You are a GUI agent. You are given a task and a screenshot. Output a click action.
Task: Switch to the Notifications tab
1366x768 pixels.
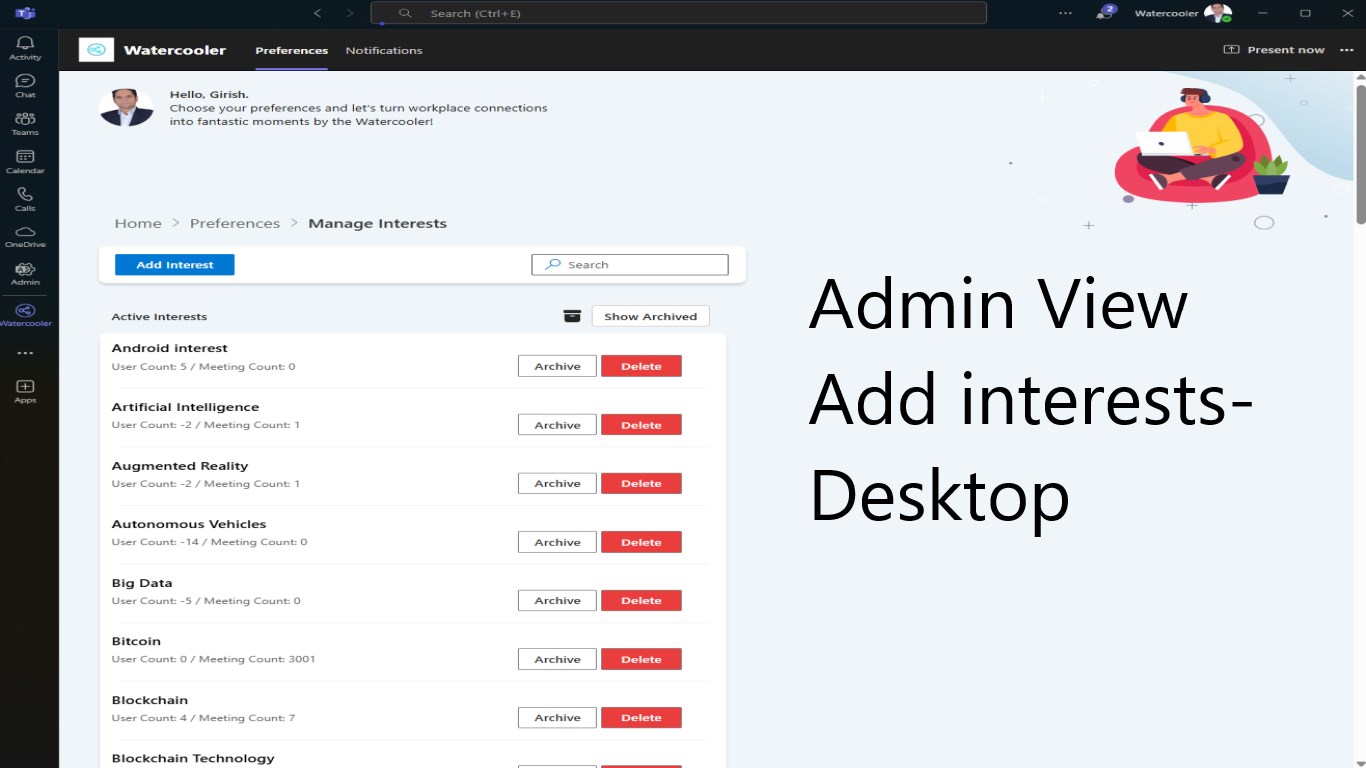pyautogui.click(x=384, y=50)
